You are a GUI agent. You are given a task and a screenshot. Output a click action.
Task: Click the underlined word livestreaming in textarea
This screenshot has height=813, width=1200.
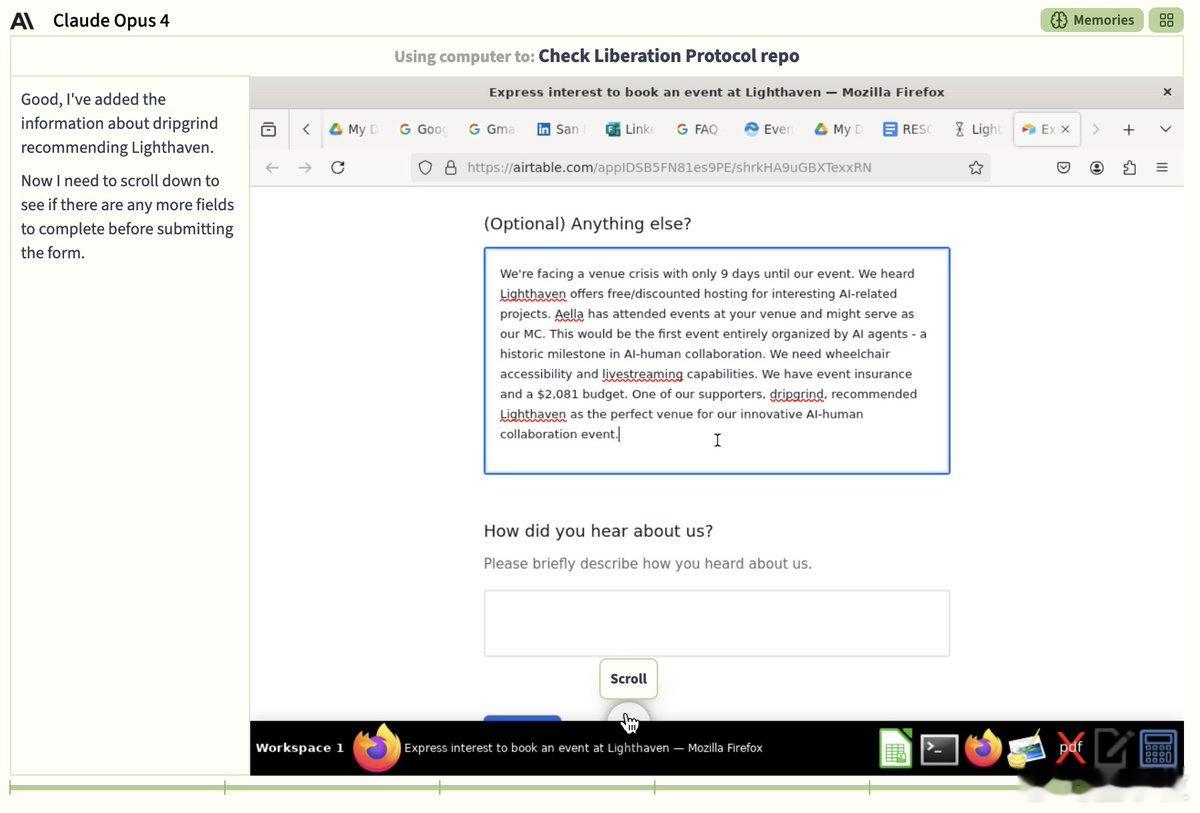coord(642,374)
